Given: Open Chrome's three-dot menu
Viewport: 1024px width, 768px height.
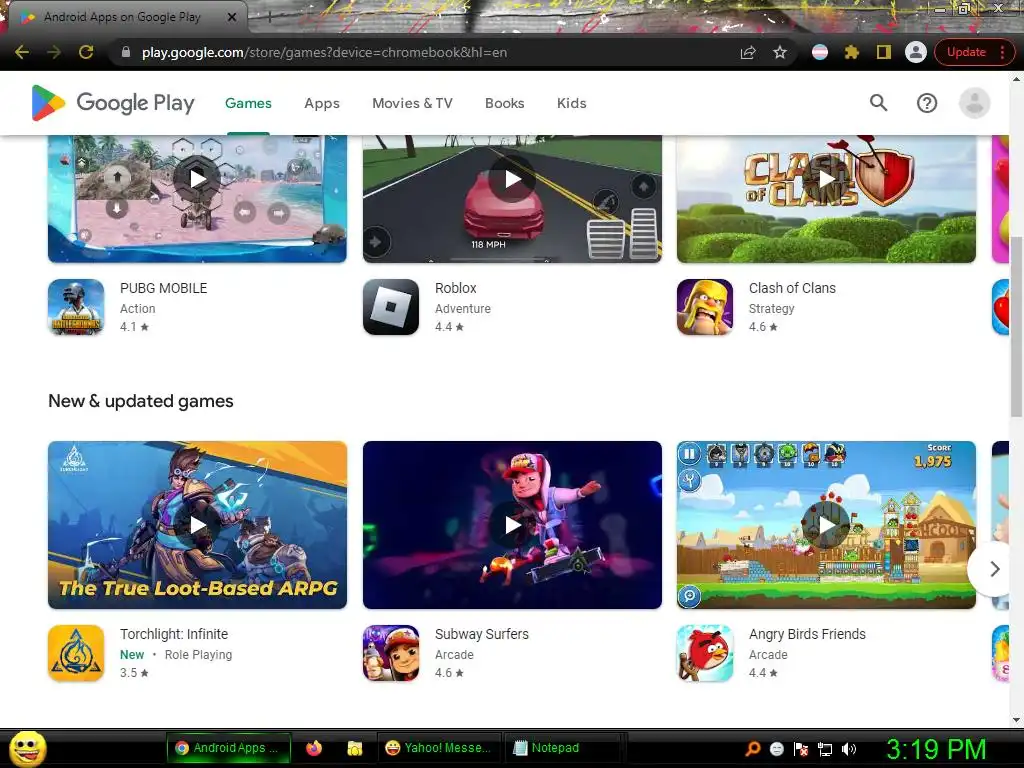Looking at the screenshot, I should [1002, 52].
